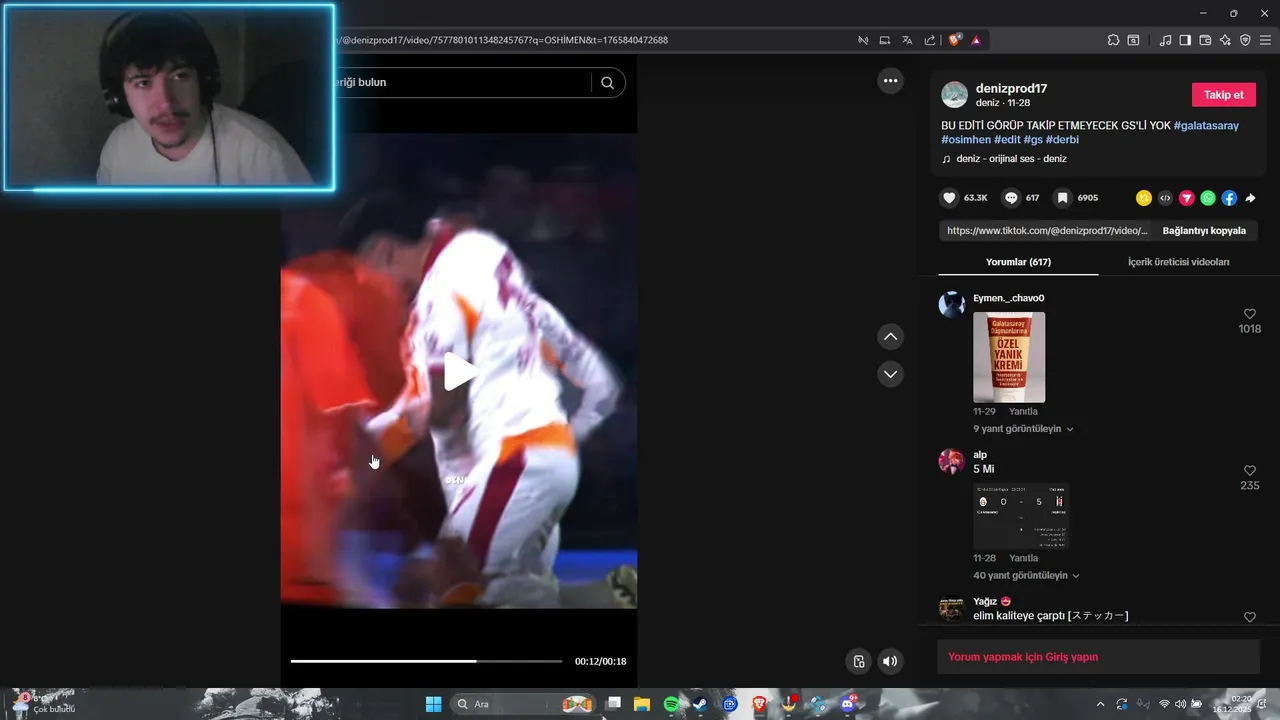Switch to Yorumlar (617) tab
Image resolution: width=1280 pixels, height=720 pixels.
[1018, 262]
